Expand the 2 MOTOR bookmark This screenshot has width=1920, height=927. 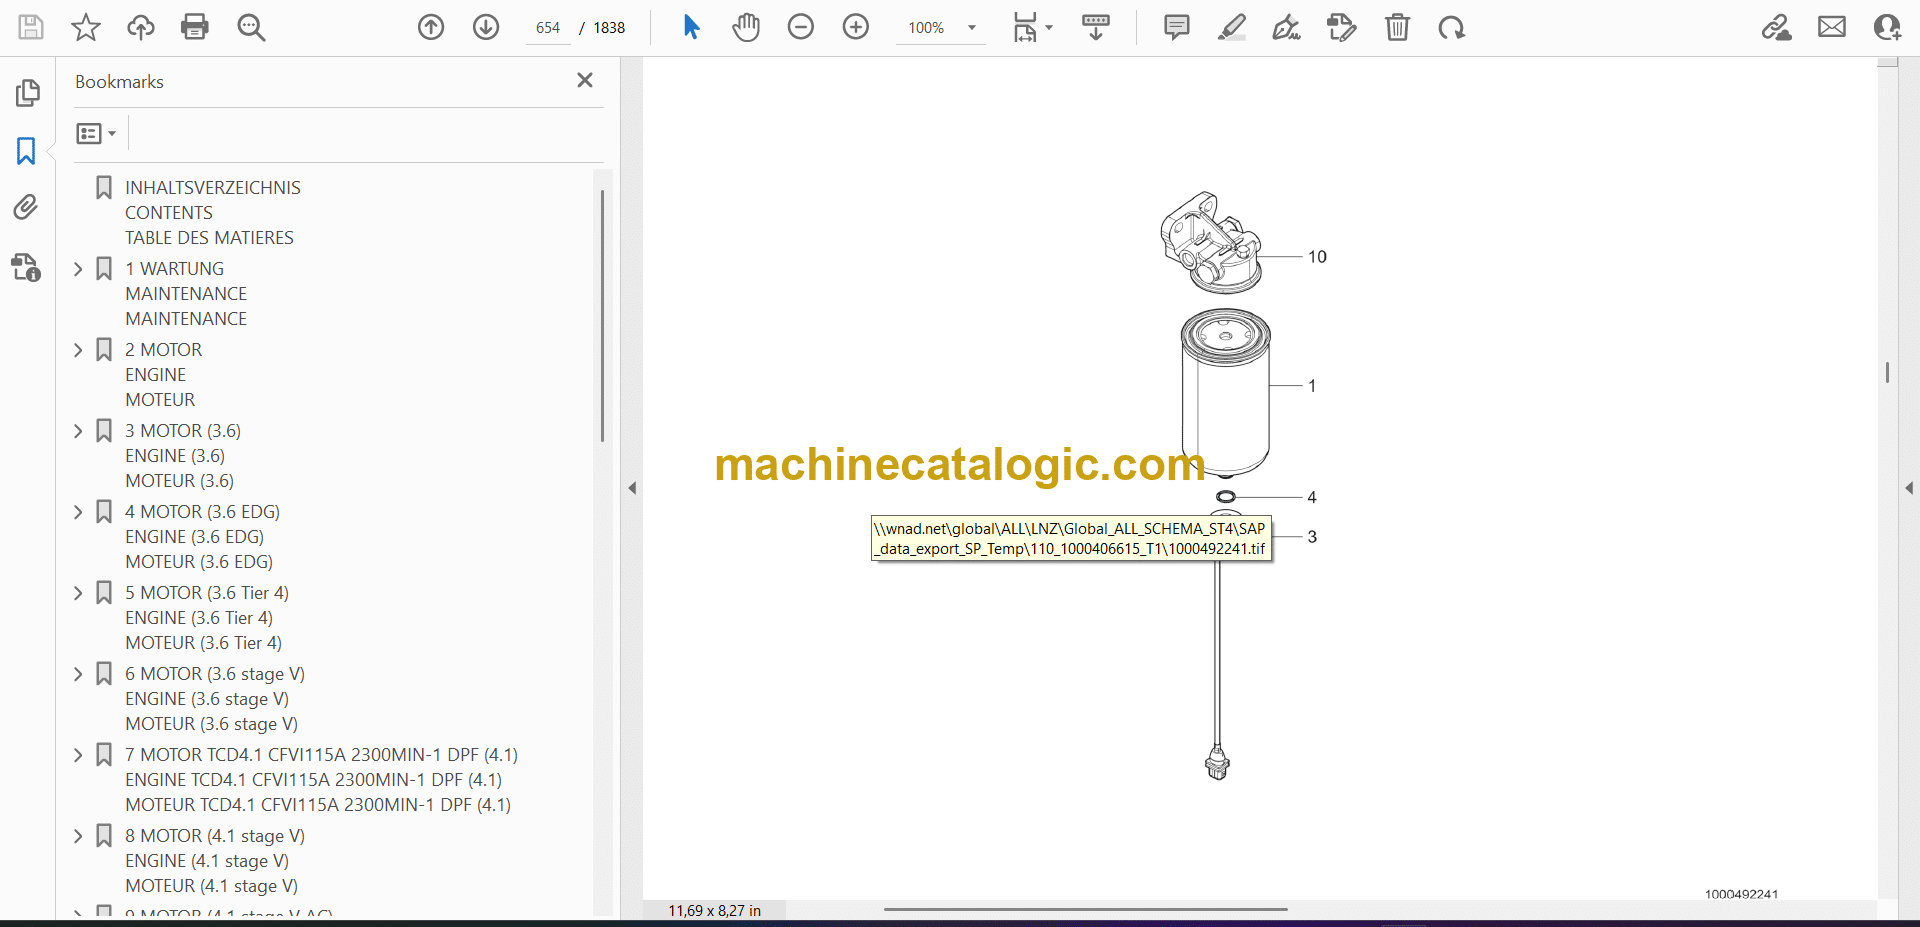(x=78, y=350)
